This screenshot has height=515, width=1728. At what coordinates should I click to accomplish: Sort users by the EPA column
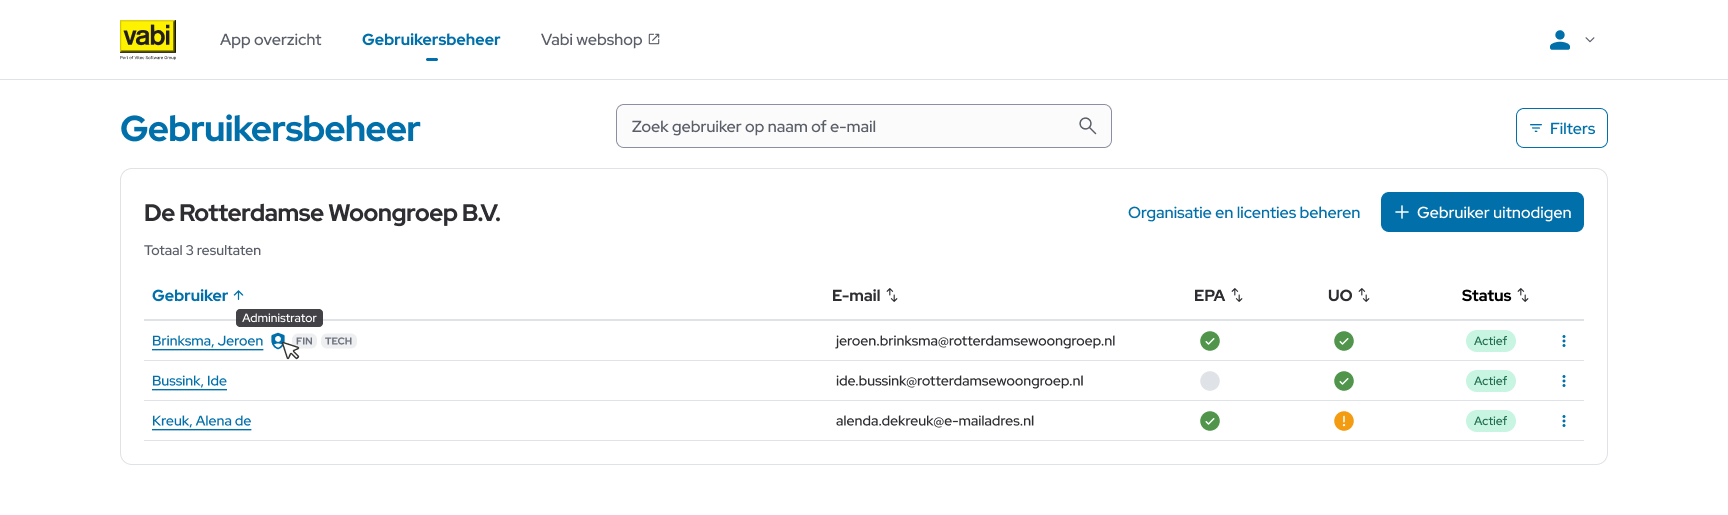[1217, 295]
